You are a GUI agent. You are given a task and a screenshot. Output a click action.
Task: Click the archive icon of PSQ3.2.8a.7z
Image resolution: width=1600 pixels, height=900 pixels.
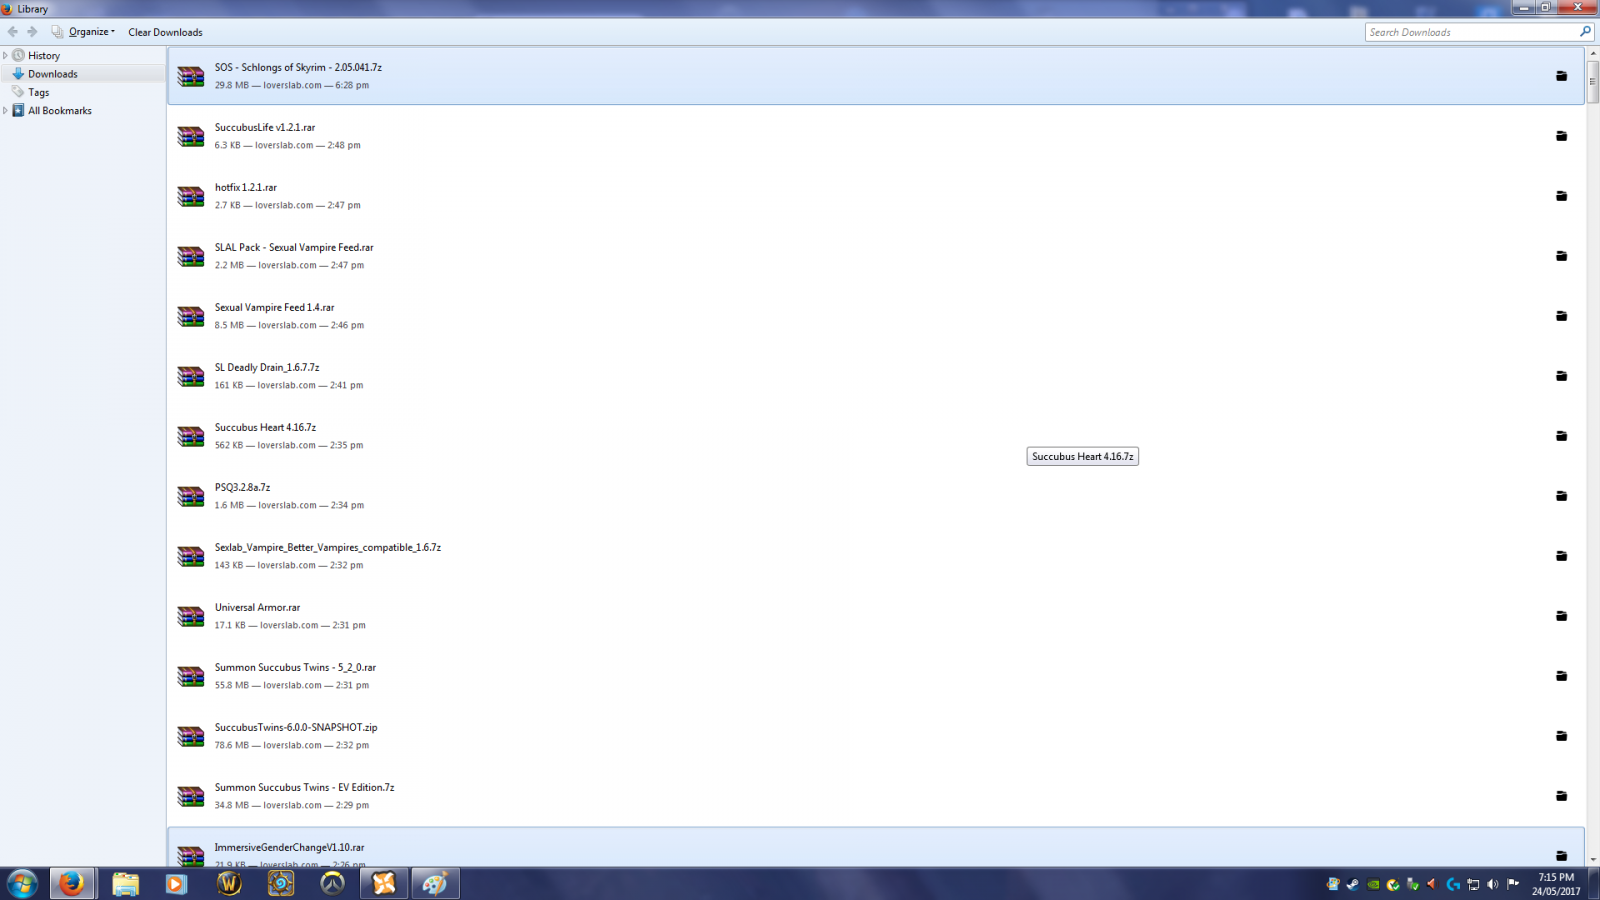click(191, 496)
